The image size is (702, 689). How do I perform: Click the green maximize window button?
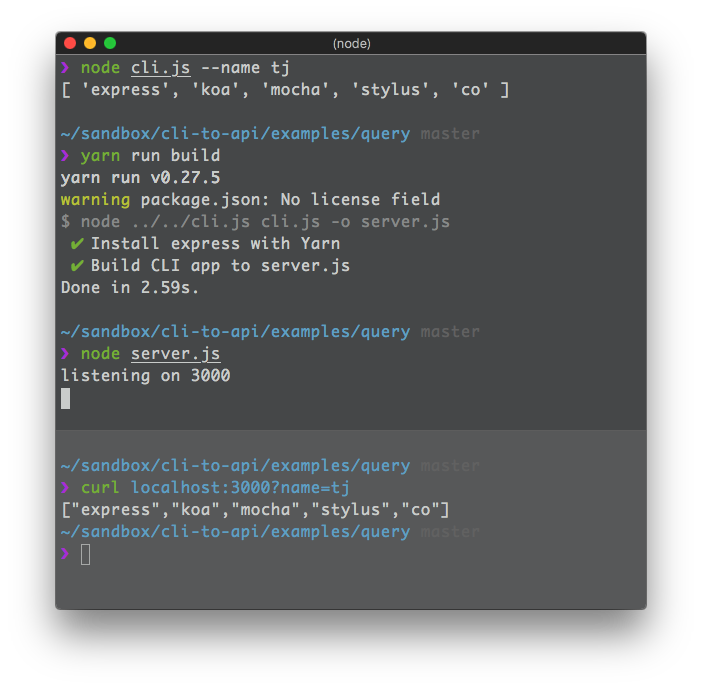[110, 43]
